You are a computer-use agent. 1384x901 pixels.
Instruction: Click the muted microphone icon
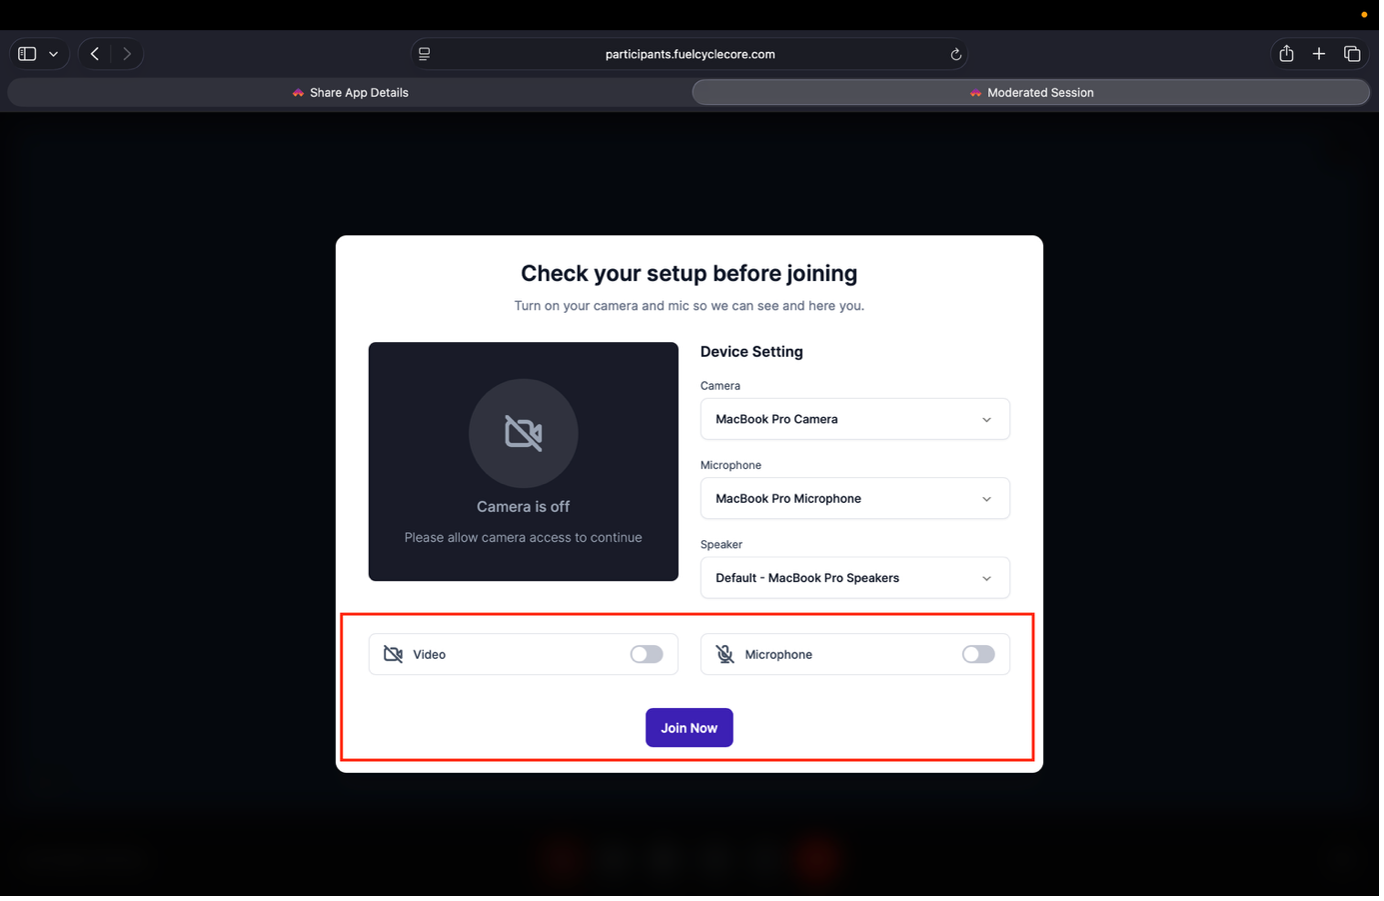(x=725, y=654)
